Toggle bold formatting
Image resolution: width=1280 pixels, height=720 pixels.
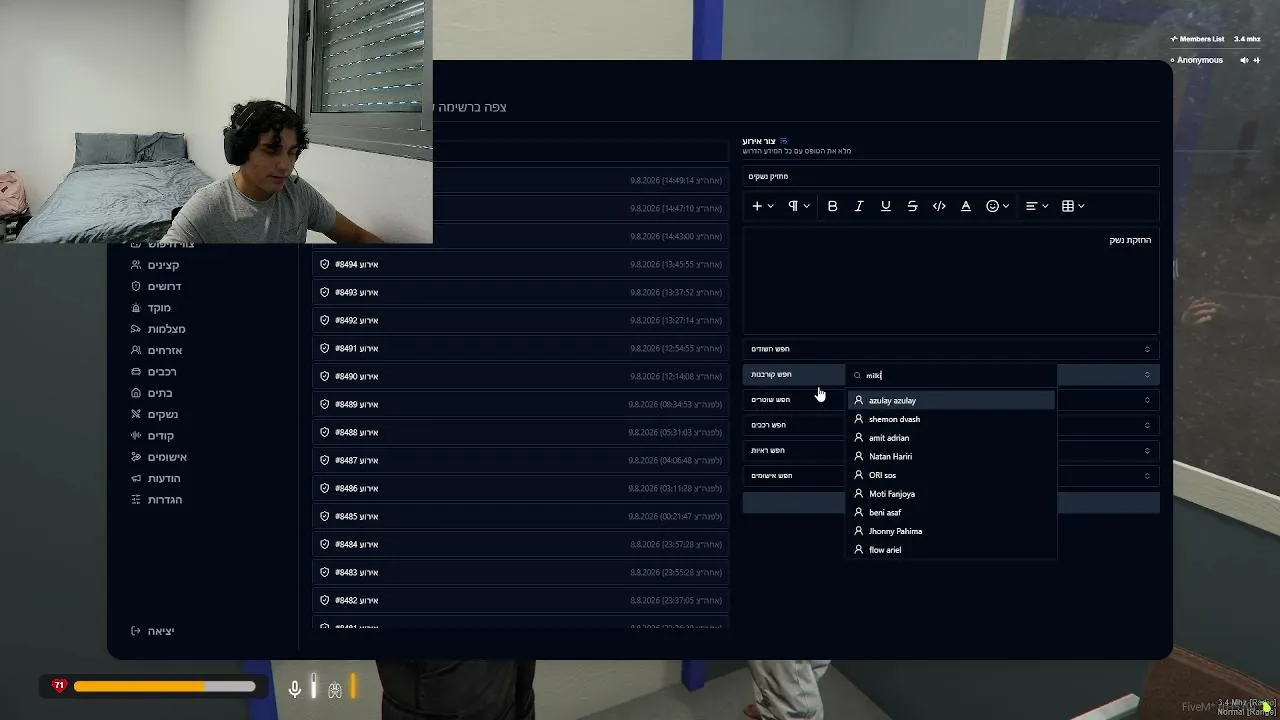pos(832,206)
